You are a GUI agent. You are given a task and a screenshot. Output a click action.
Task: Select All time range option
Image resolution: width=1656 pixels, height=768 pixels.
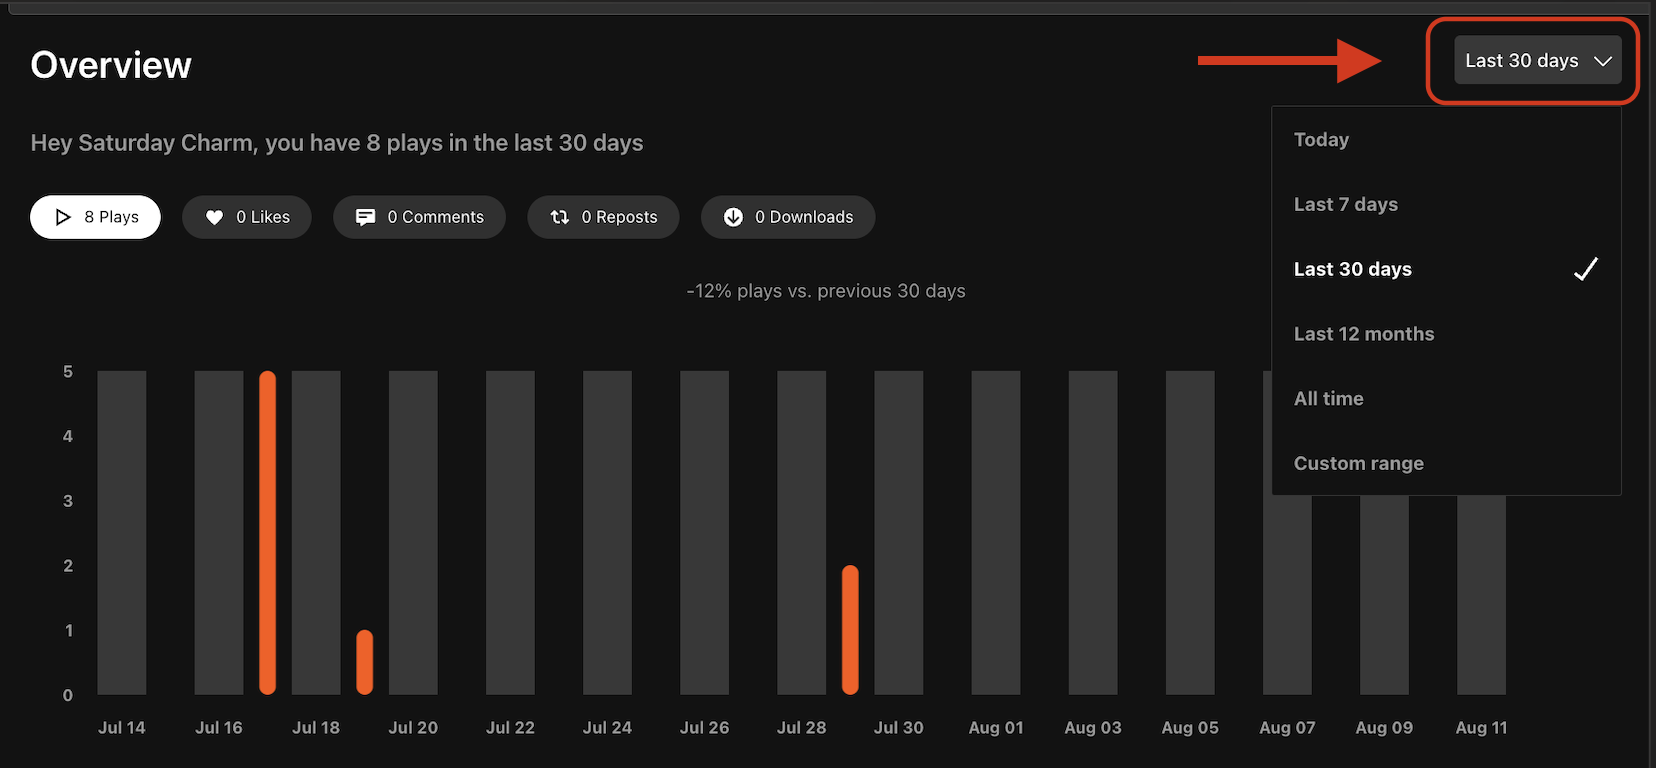pos(1328,398)
